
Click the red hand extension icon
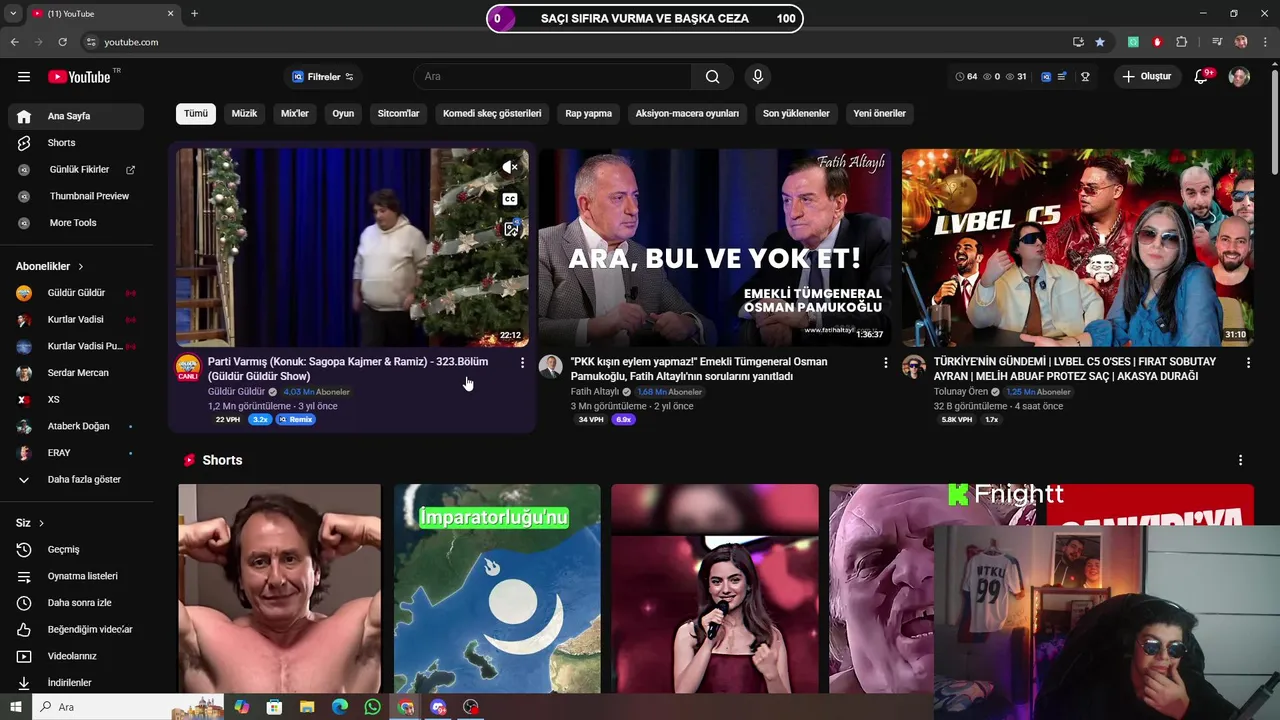1157,42
